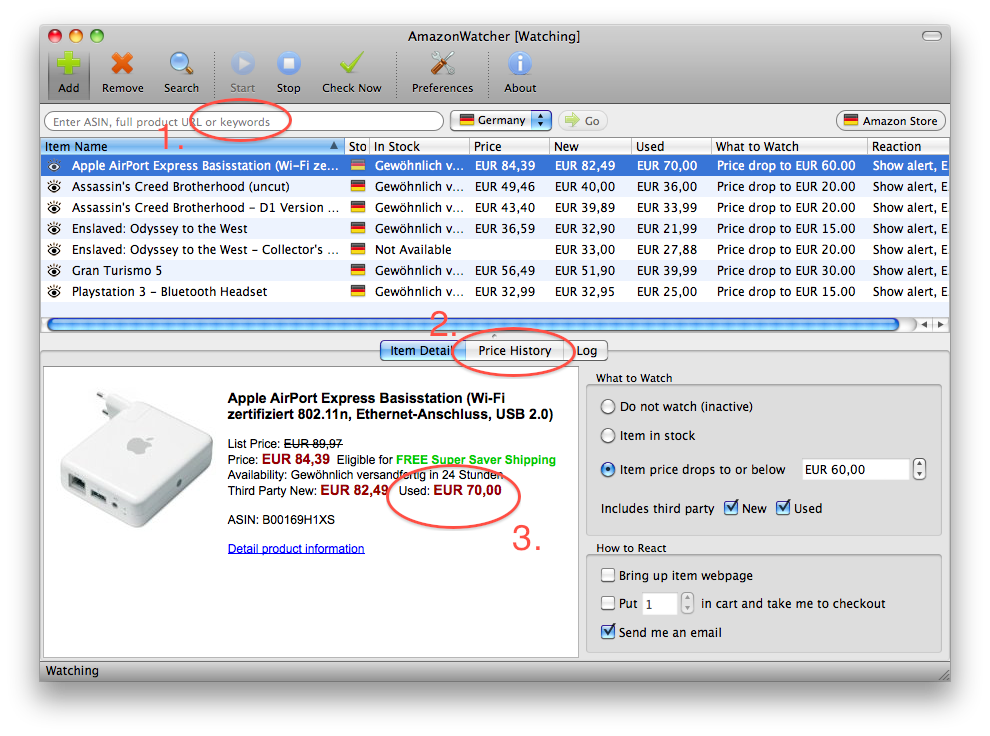The image size is (990, 736).
Task: Click the scrollbar right arrow
Action: click(x=940, y=324)
